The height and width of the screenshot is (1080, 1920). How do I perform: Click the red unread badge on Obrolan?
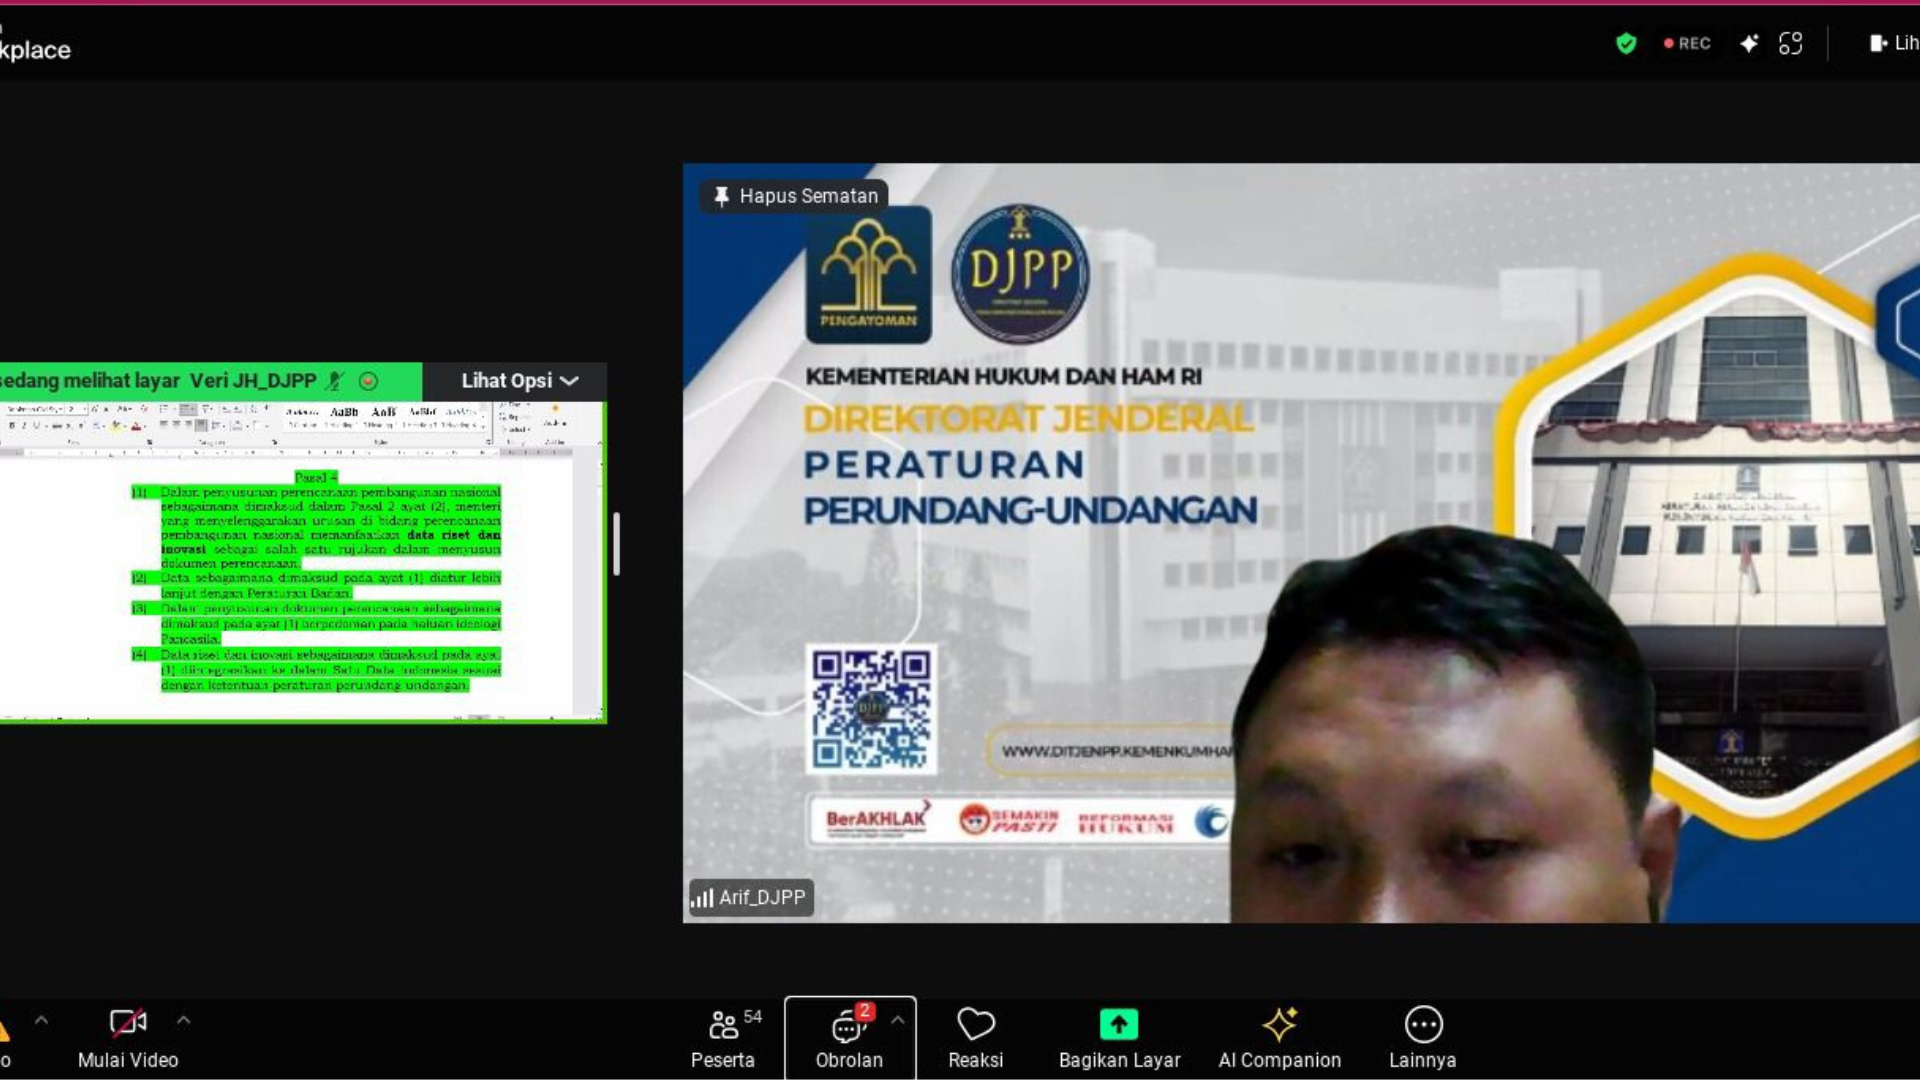(x=865, y=1011)
